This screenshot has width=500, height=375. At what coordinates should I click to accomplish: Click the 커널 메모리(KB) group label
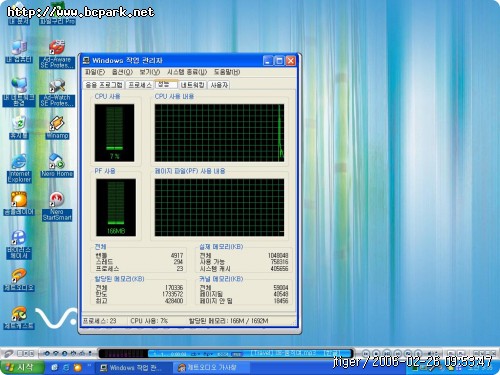tap(221, 279)
